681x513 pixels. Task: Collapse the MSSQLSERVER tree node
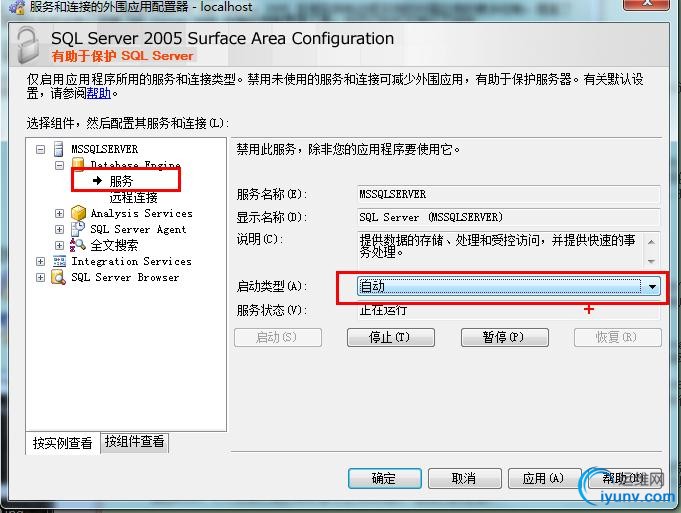pyautogui.click(x=40, y=149)
